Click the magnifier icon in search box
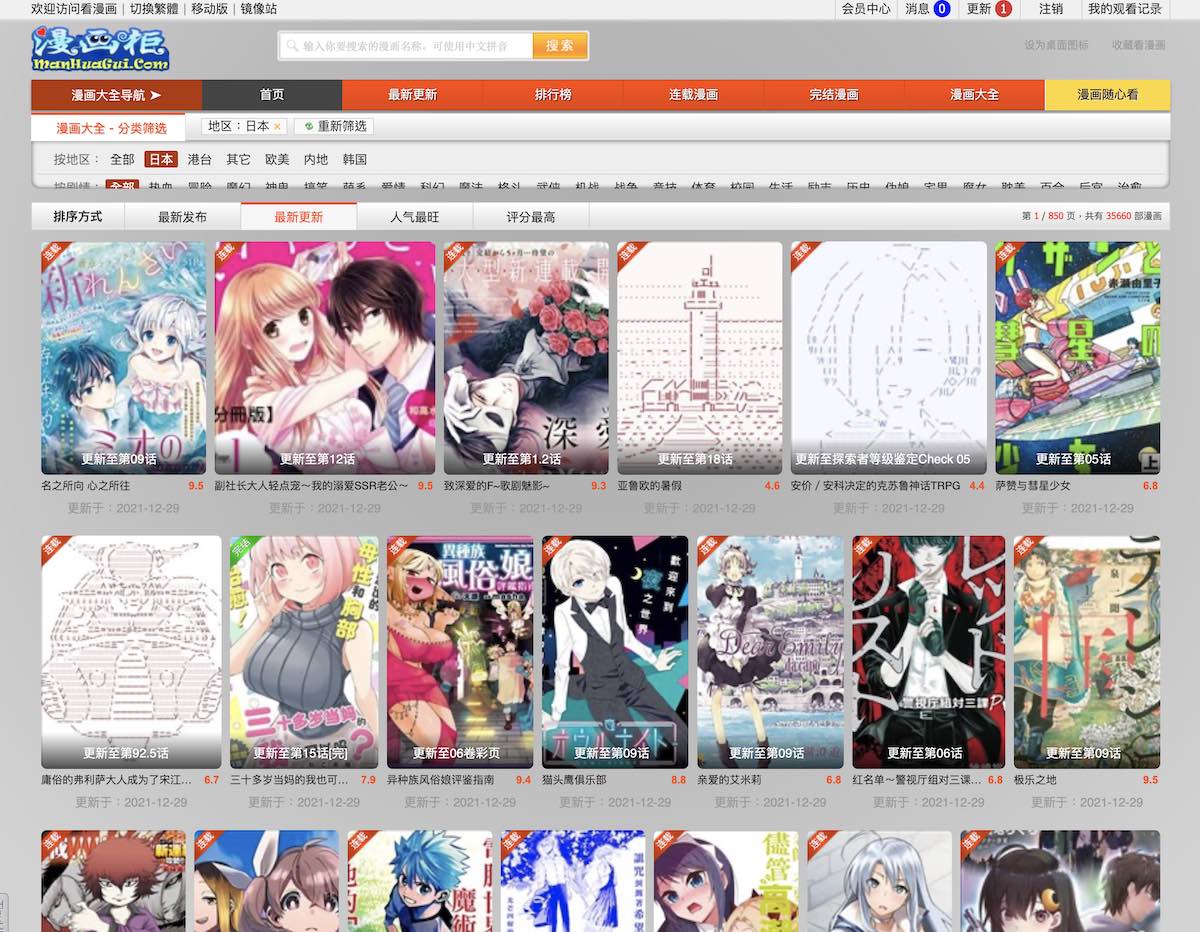Viewport: 1200px width, 932px height. (x=292, y=46)
